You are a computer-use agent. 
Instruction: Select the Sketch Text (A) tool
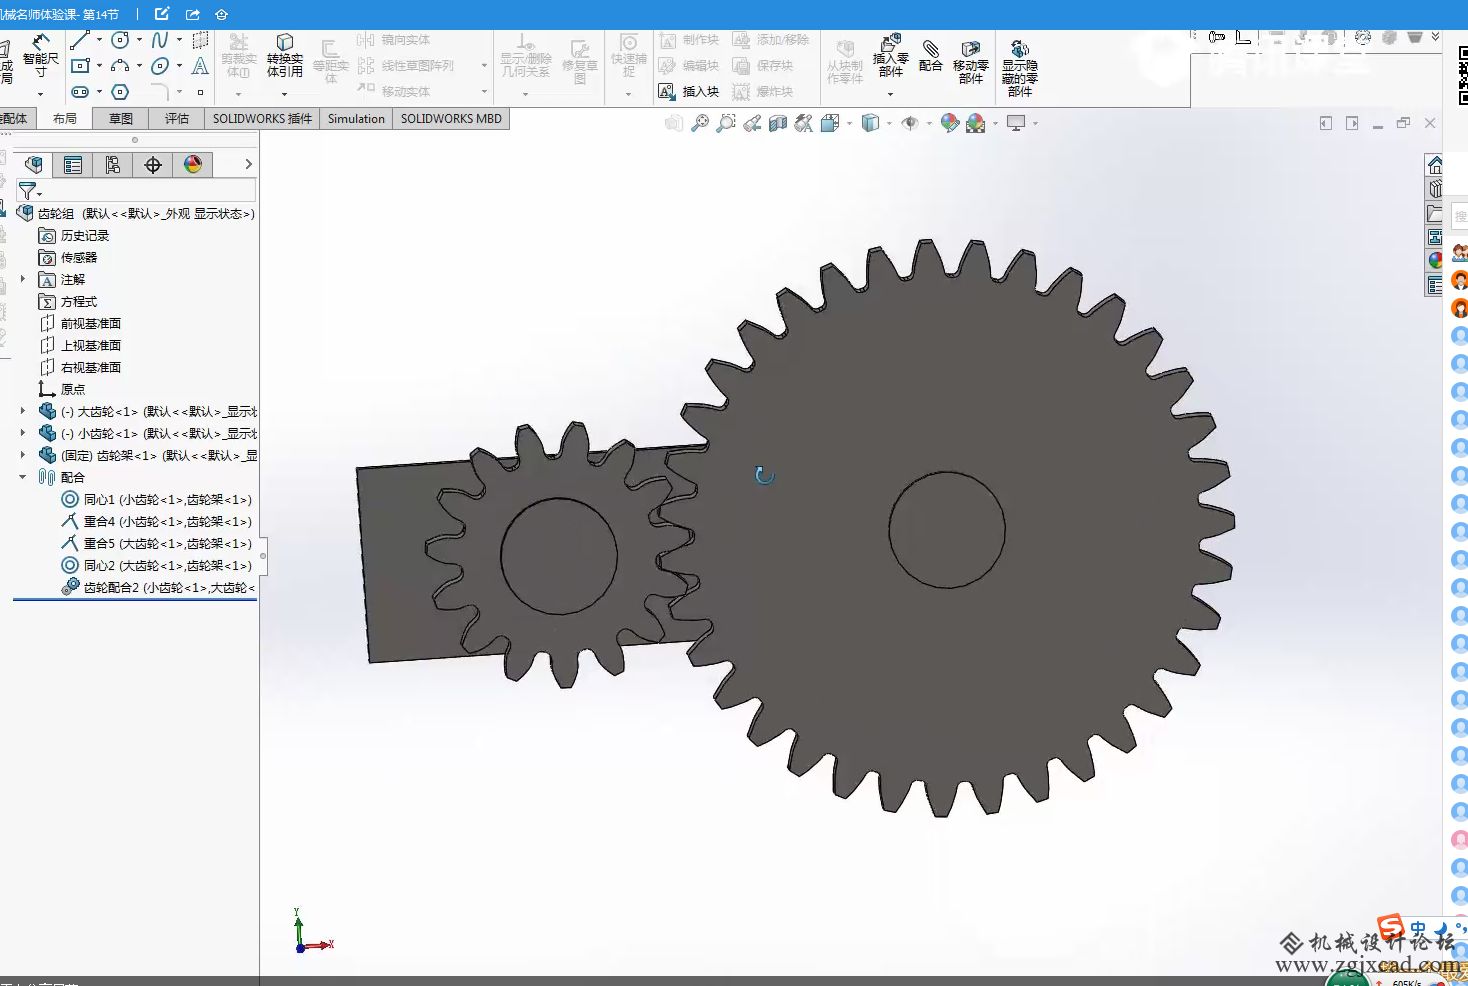200,66
